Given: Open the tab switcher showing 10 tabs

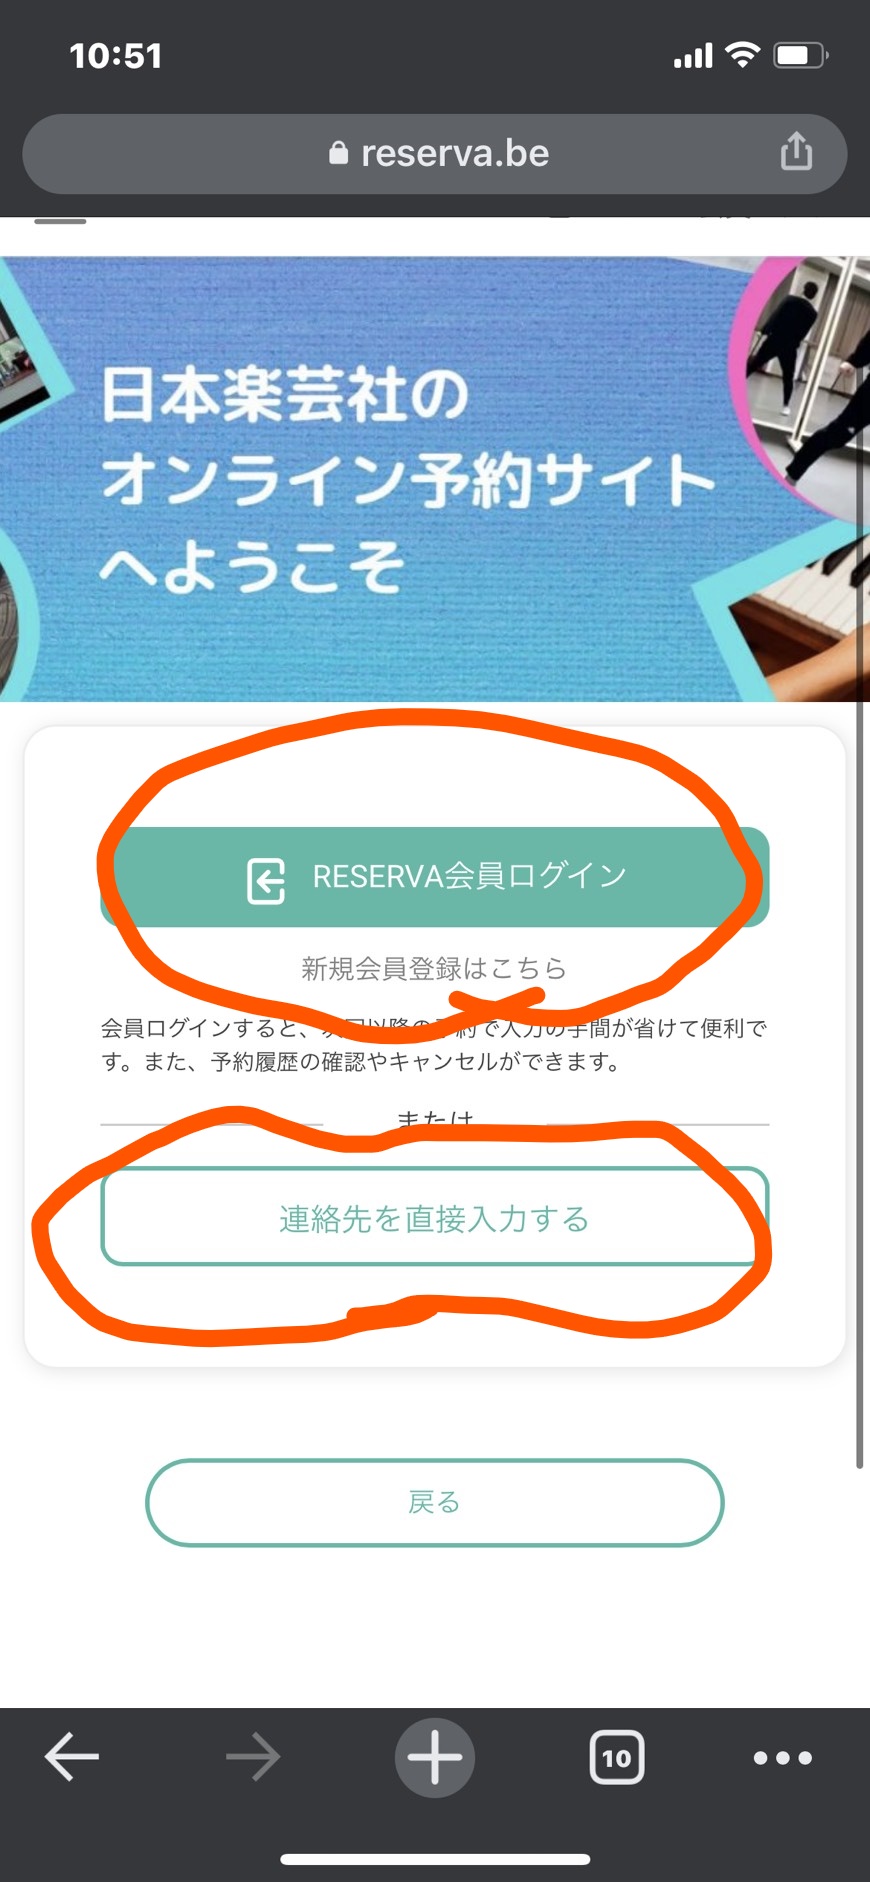Looking at the screenshot, I should point(617,1757).
